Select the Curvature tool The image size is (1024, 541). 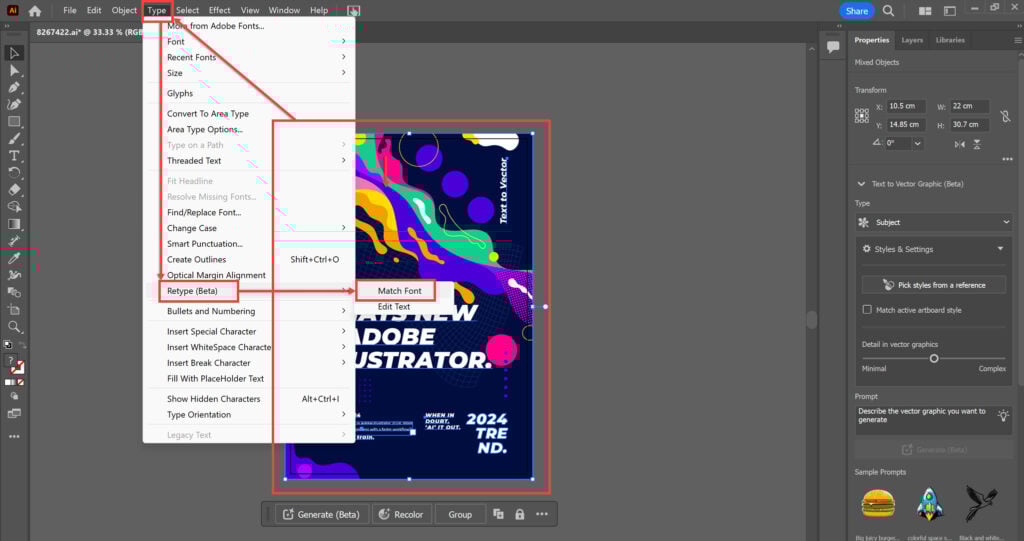14,104
